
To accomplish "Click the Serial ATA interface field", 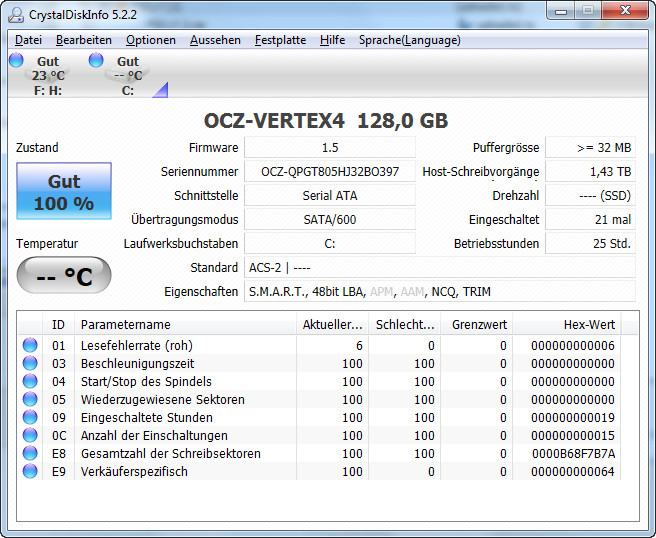I will (x=330, y=195).
